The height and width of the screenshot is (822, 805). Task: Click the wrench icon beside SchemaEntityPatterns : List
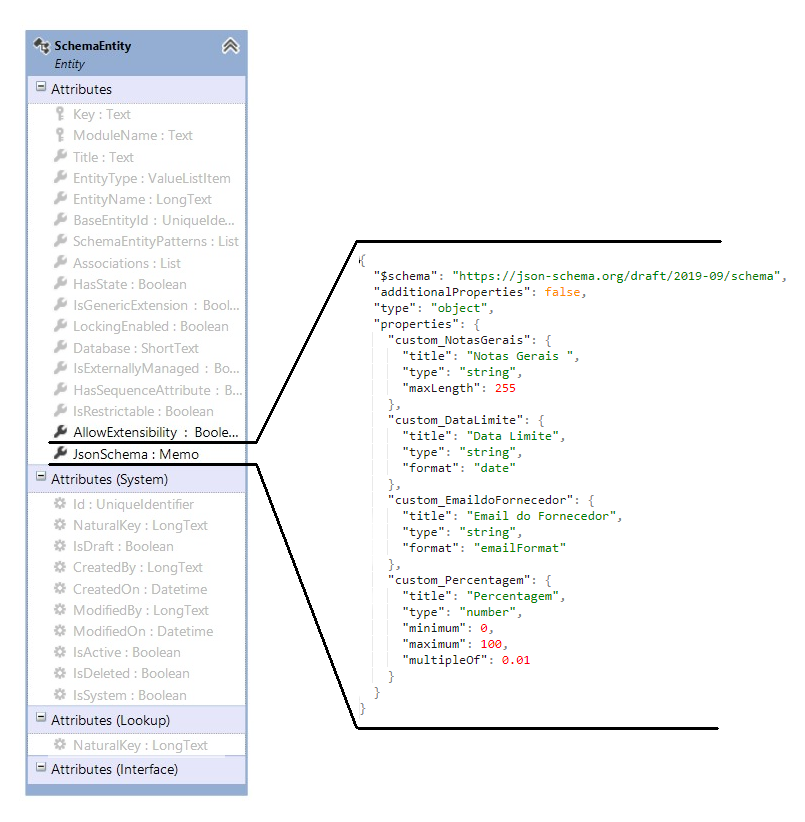[x=60, y=240]
